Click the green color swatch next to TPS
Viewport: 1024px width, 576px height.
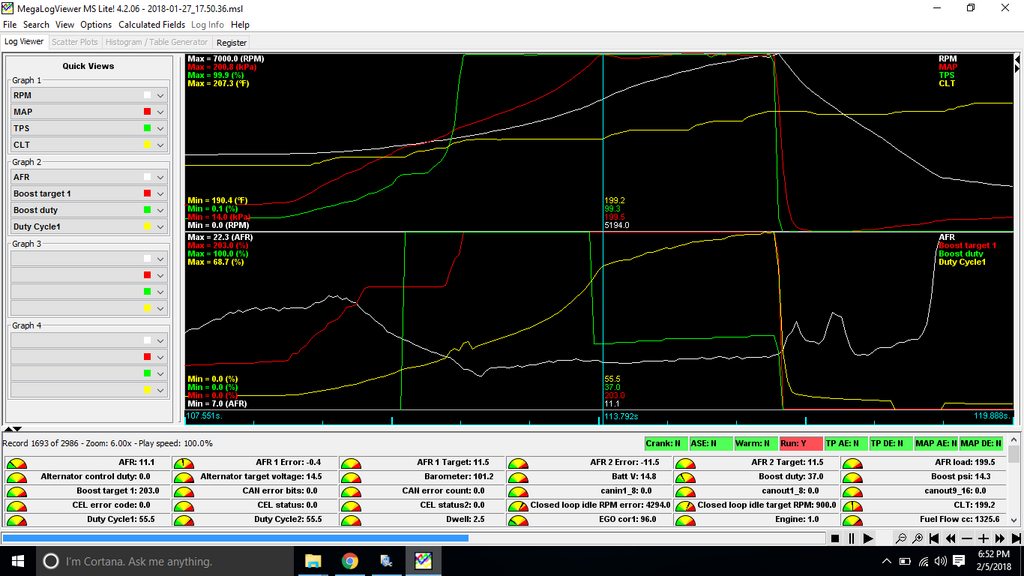[x=147, y=128]
